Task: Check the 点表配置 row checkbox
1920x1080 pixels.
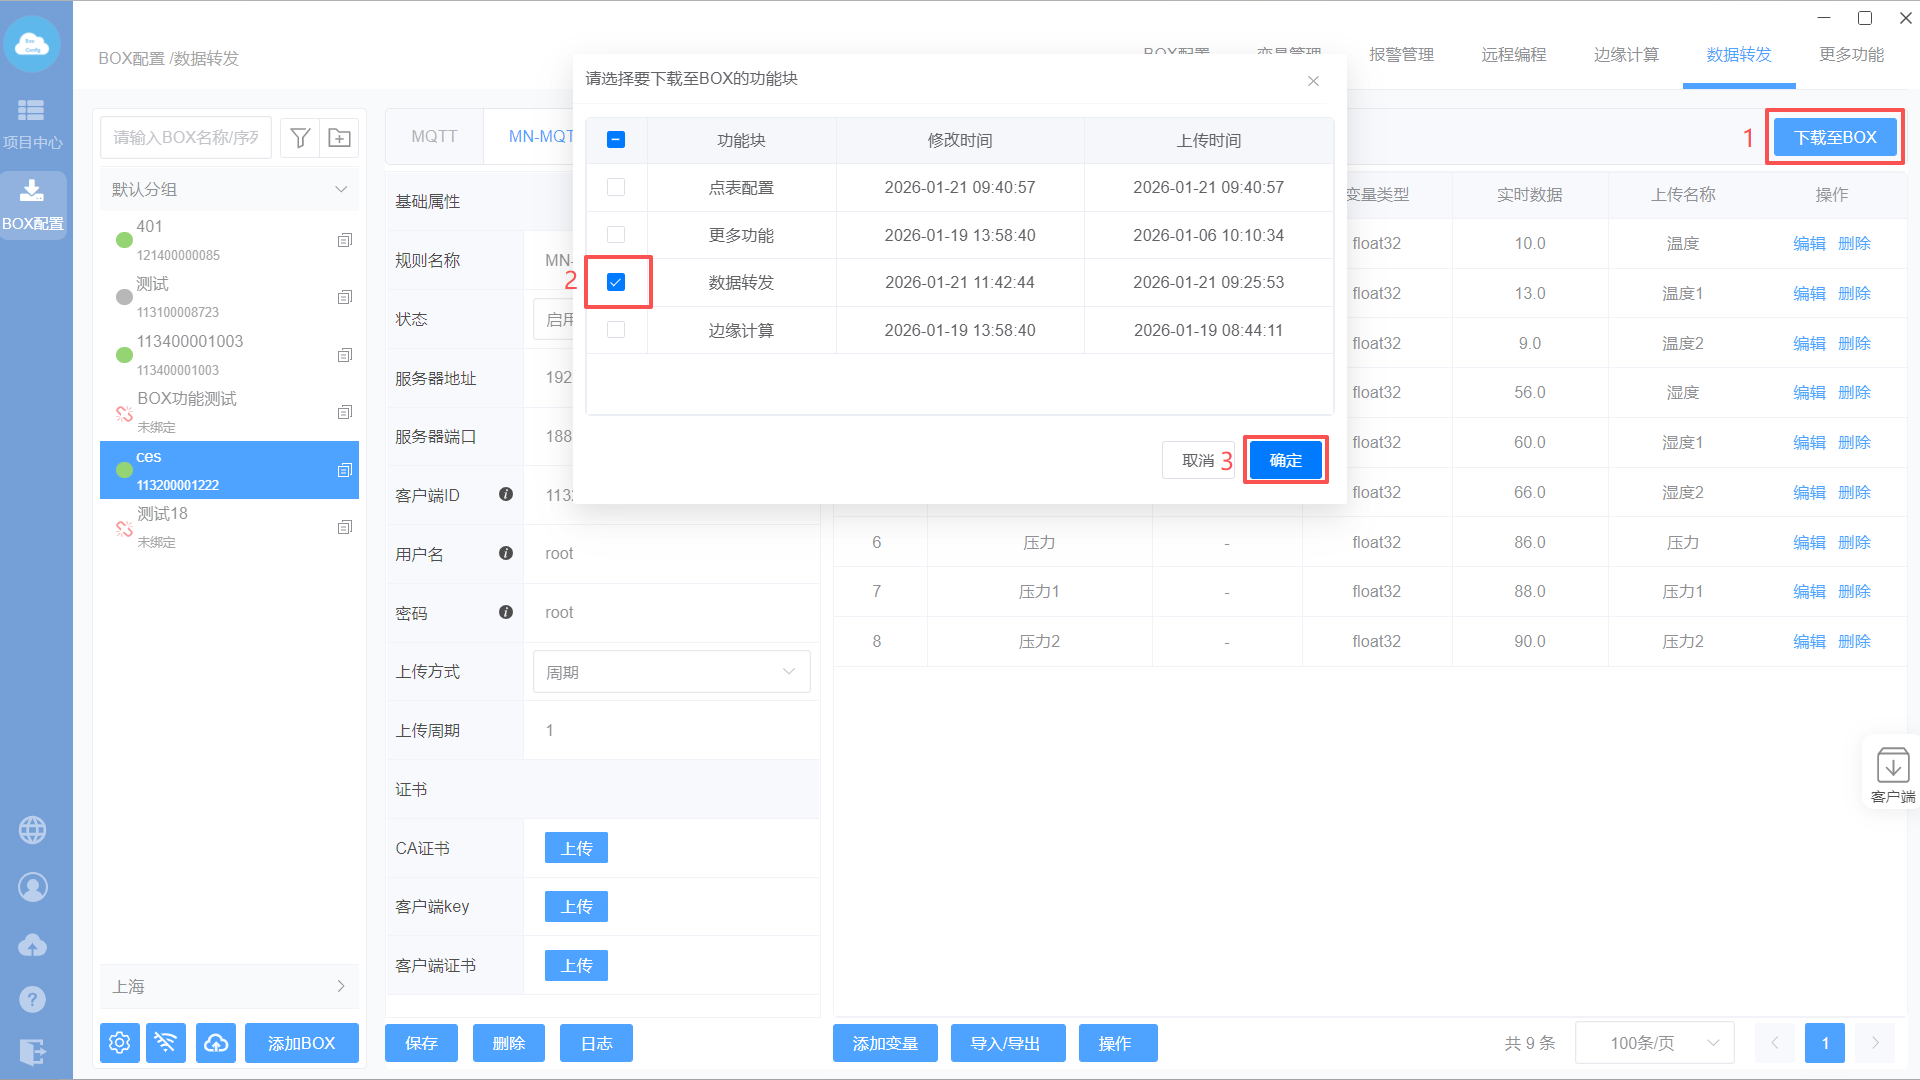Action: pyautogui.click(x=616, y=187)
